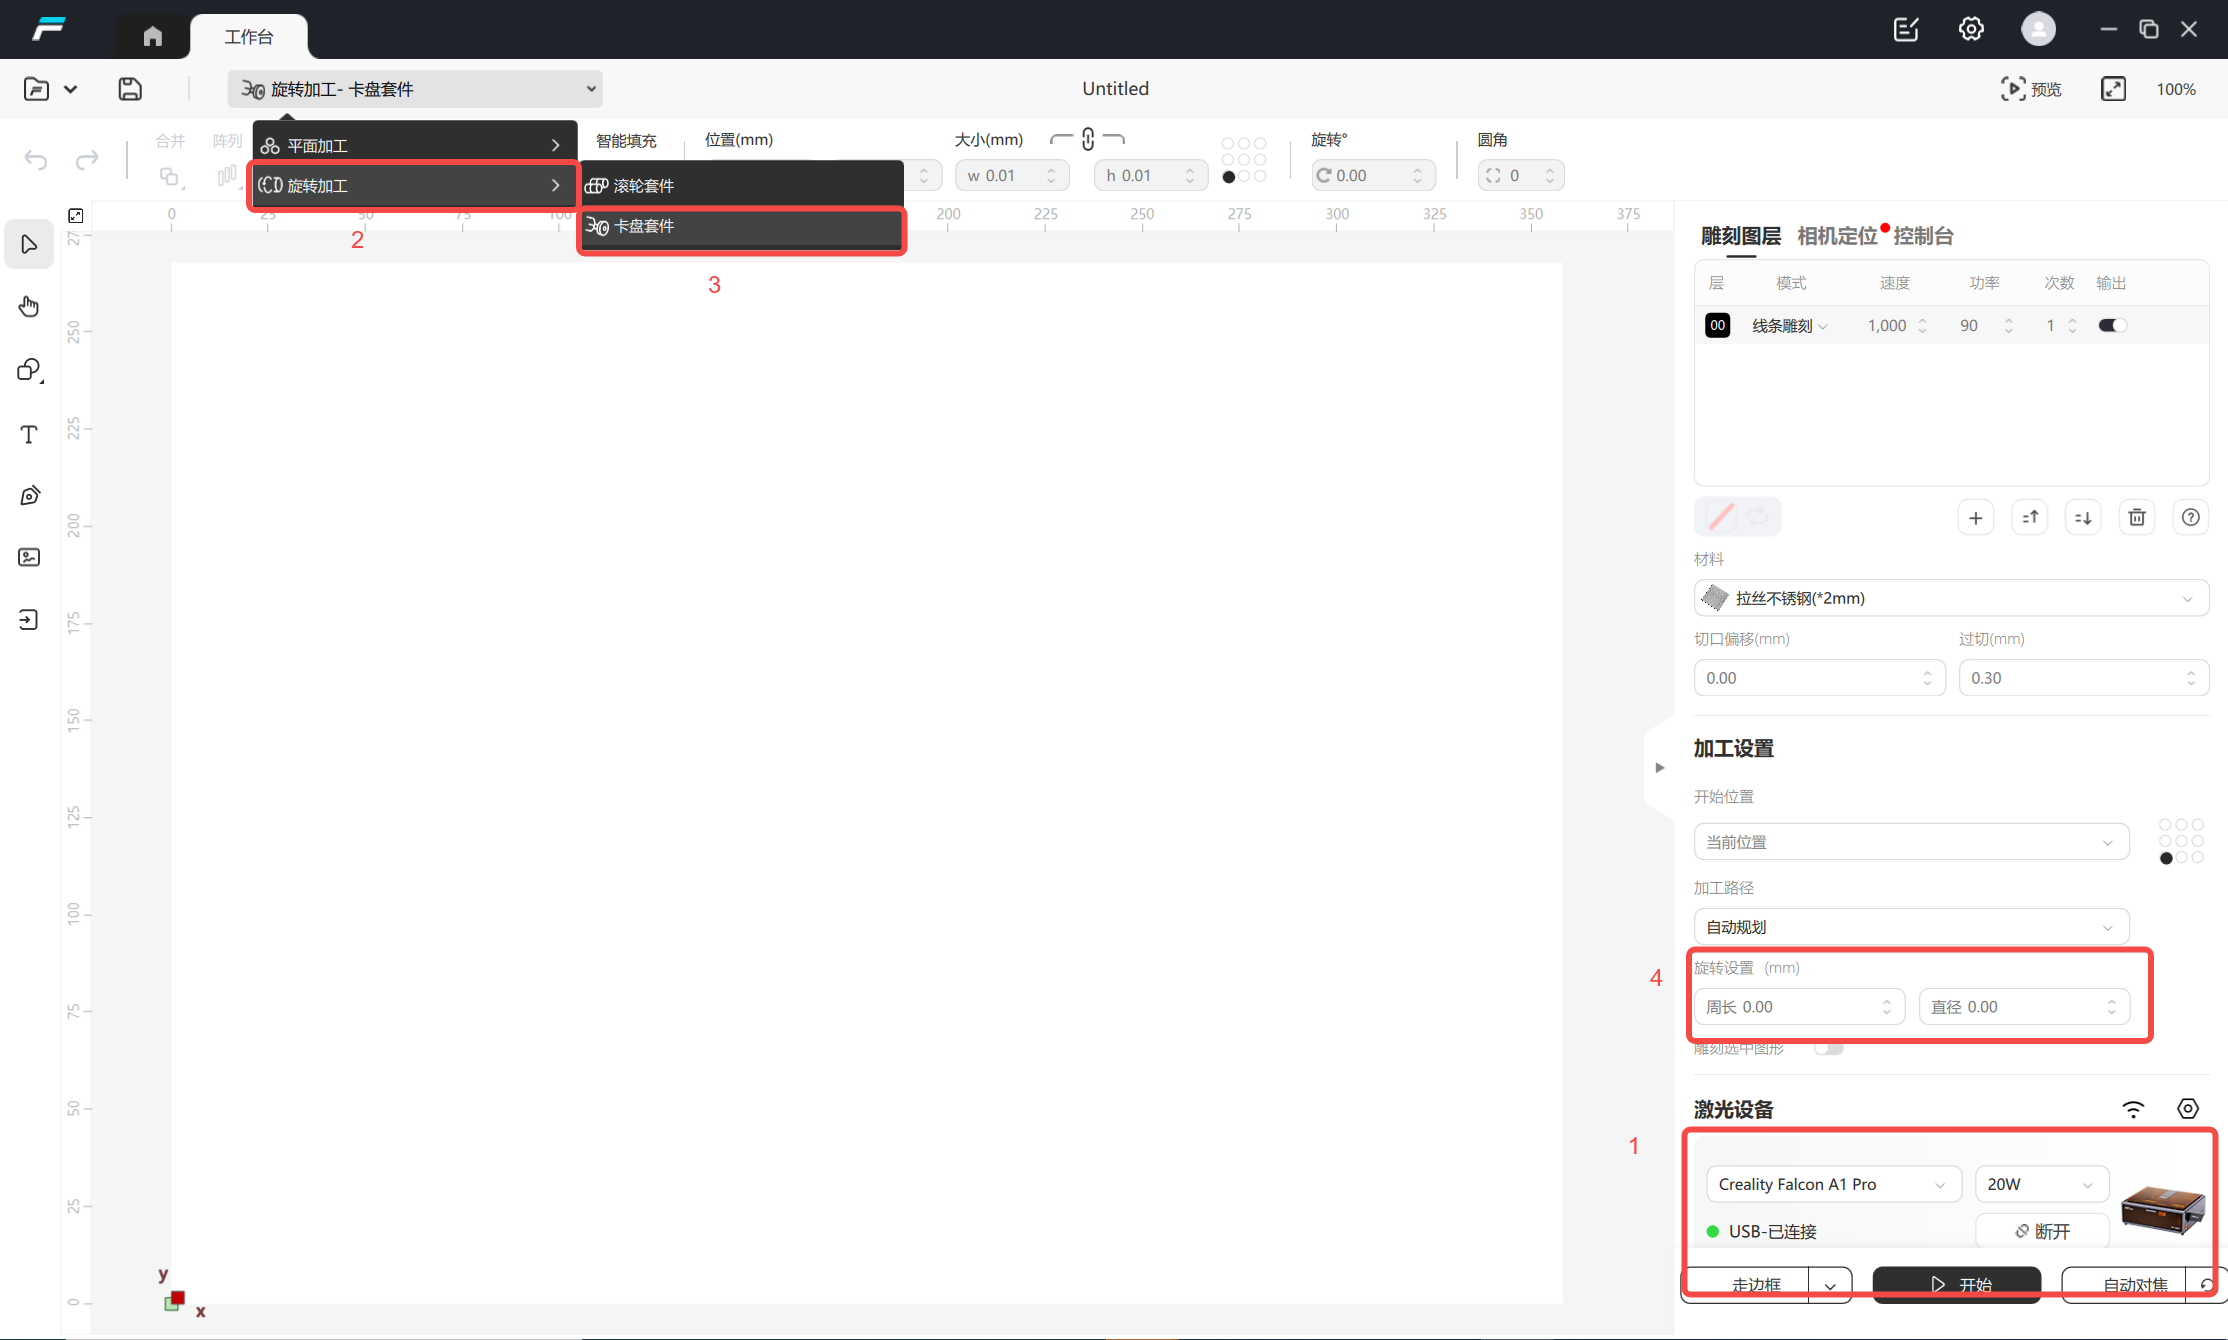
Task: Add a new layer with plus icon
Action: tap(1975, 517)
